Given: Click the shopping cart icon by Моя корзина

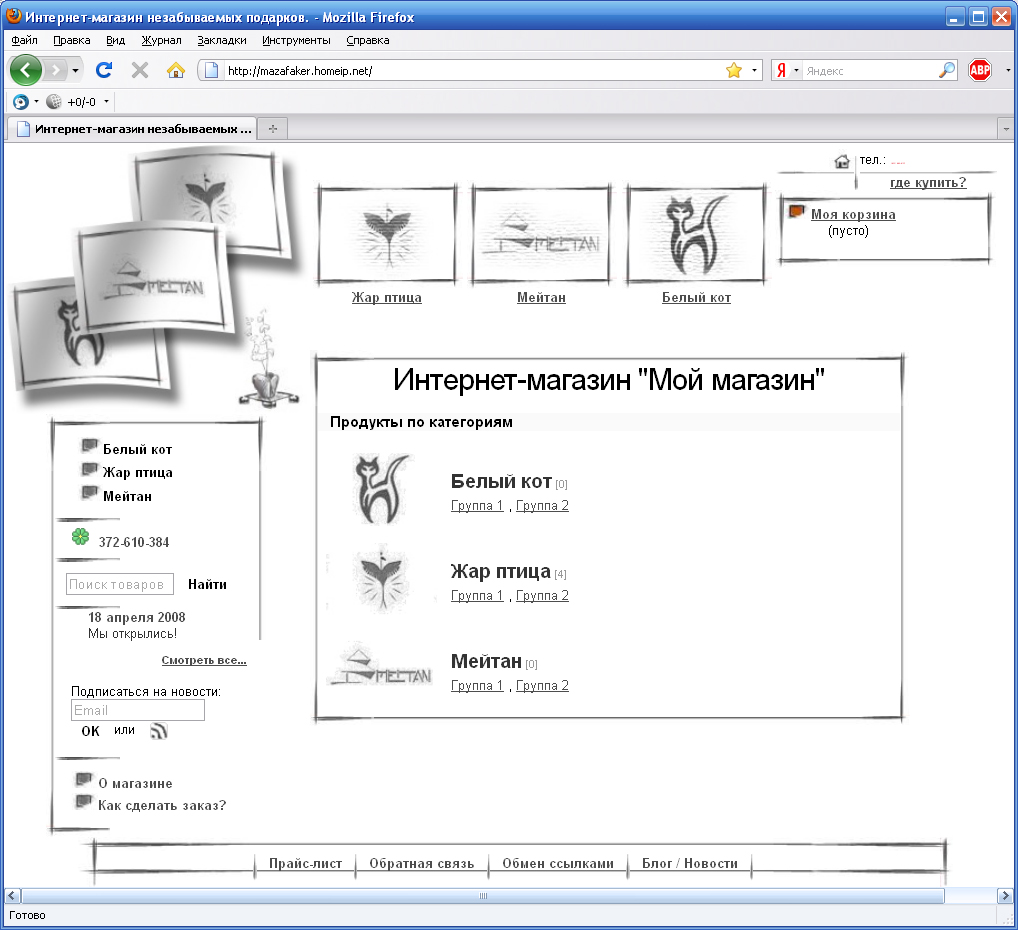Looking at the screenshot, I should click(797, 212).
